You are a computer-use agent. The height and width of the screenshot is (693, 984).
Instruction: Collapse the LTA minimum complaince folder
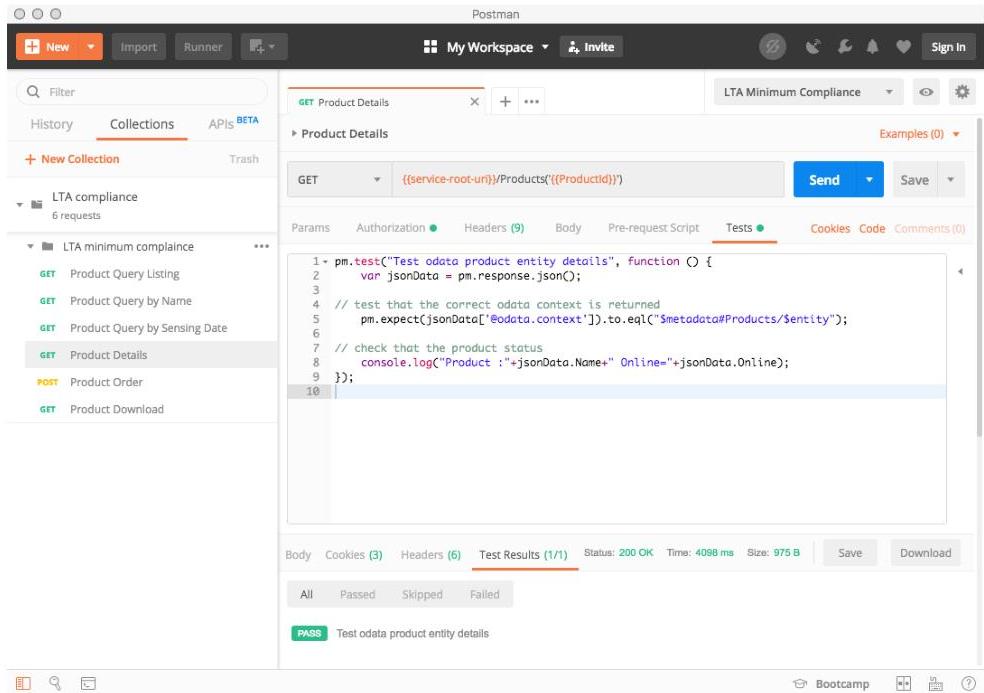click(30, 246)
